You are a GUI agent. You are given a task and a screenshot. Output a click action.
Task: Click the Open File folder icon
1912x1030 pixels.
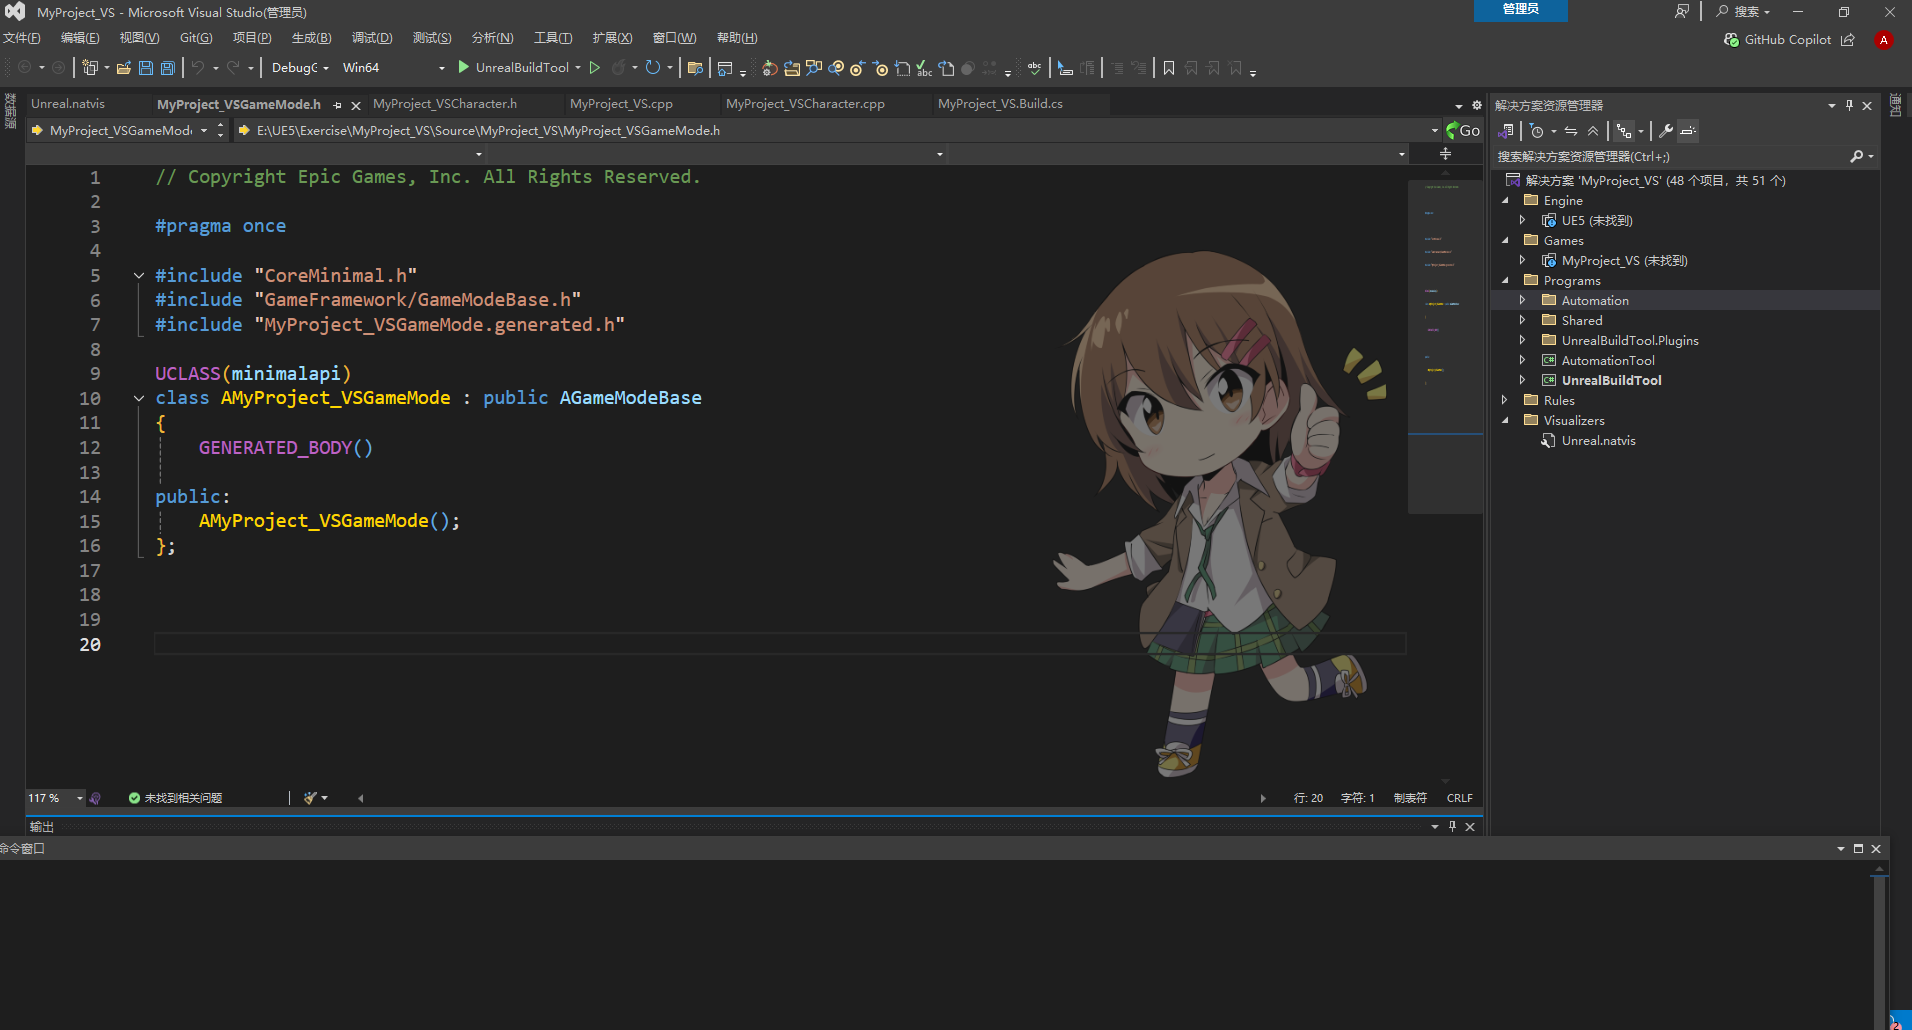click(124, 68)
